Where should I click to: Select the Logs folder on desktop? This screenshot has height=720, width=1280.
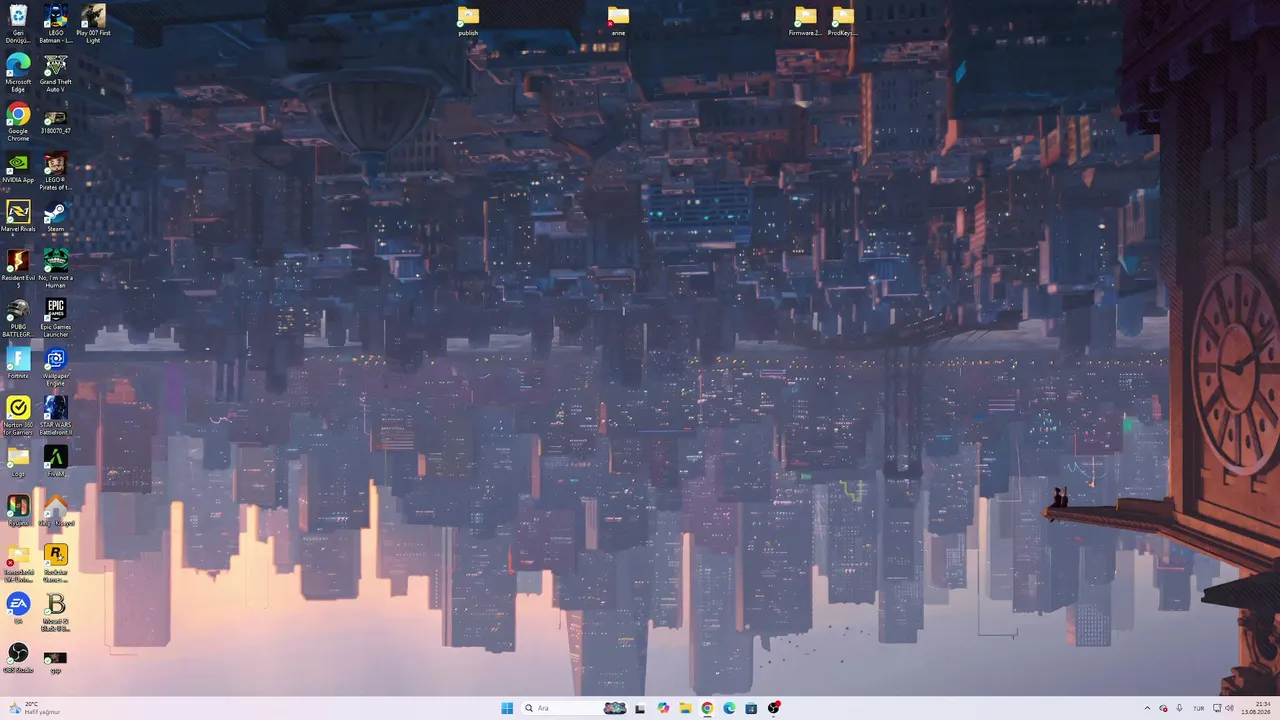pos(18,462)
